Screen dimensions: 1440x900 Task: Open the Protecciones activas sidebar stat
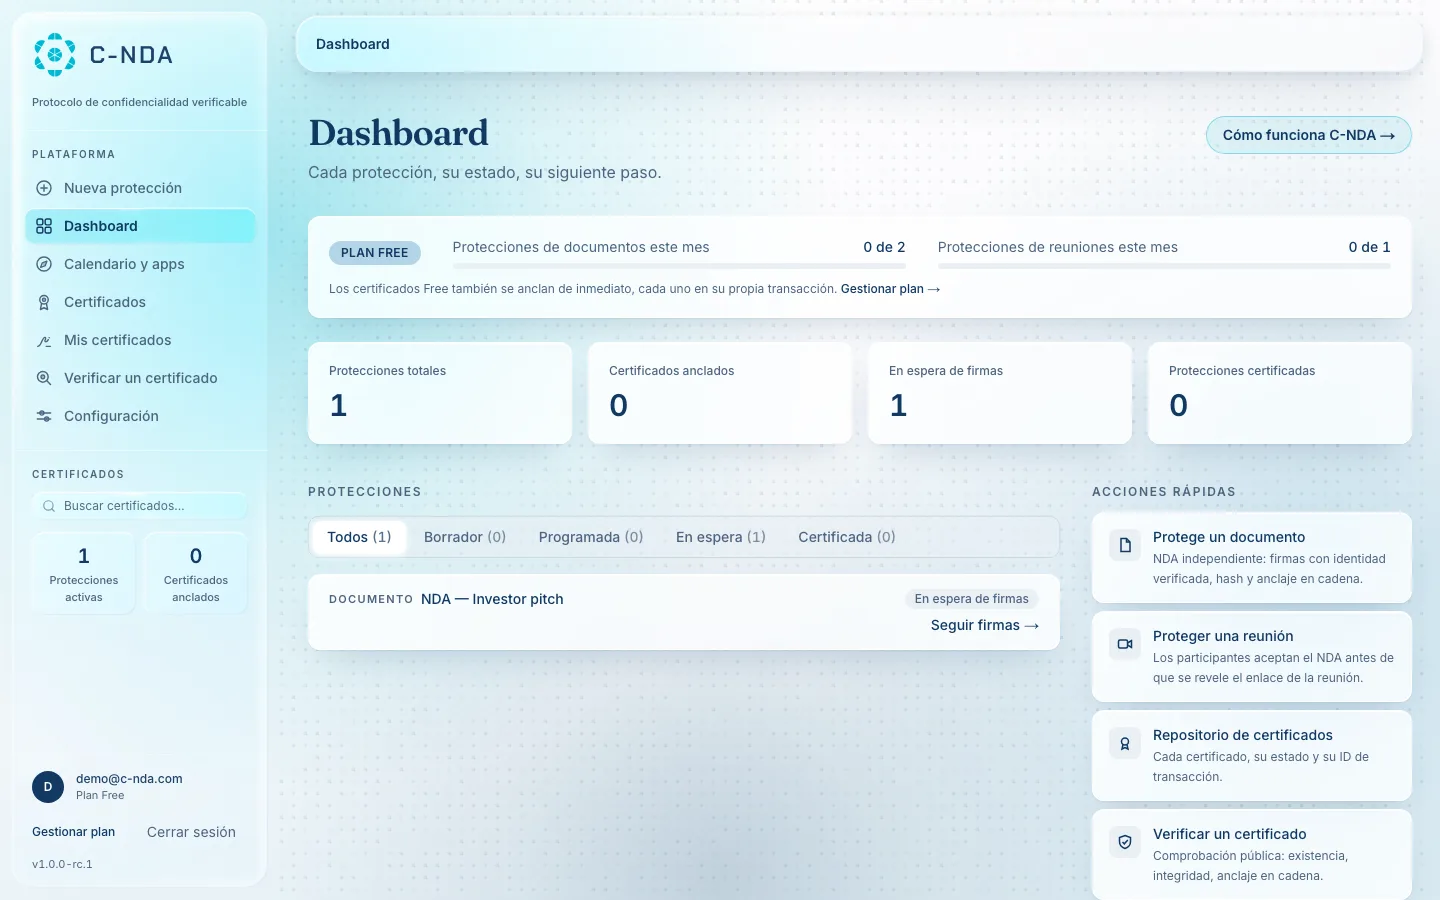[84, 573]
